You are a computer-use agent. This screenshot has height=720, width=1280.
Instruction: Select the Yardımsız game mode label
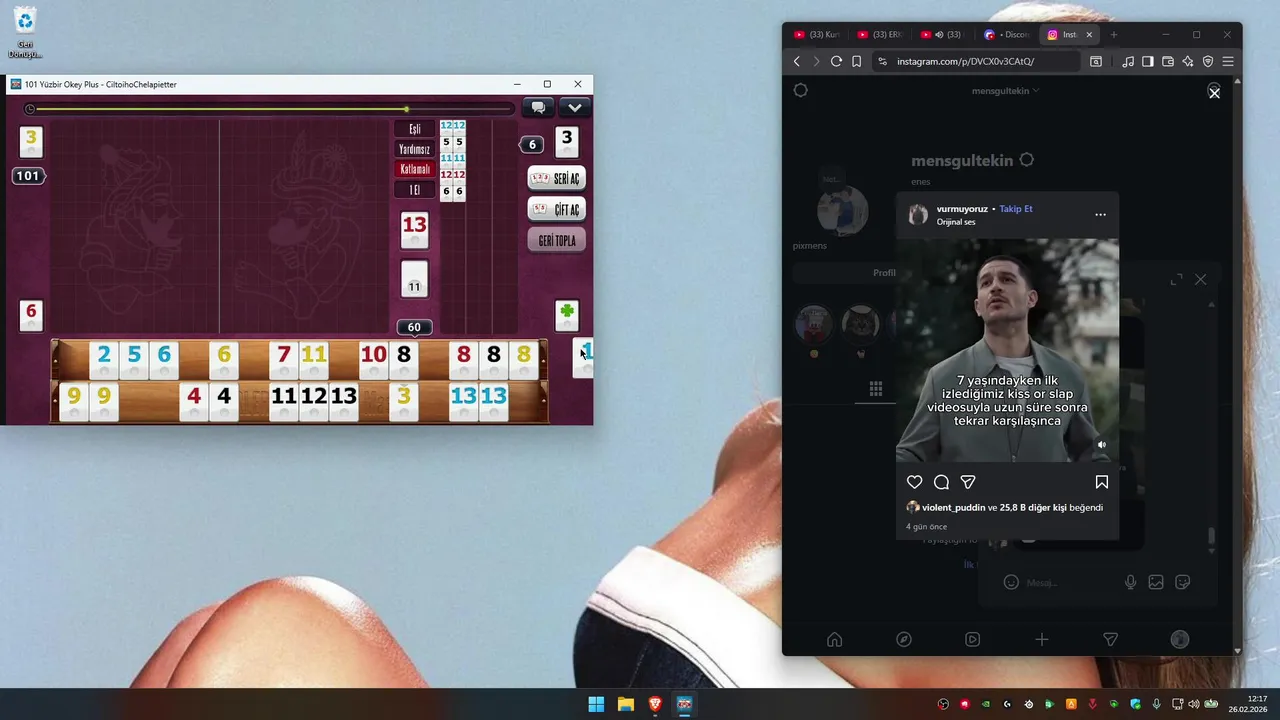click(415, 149)
